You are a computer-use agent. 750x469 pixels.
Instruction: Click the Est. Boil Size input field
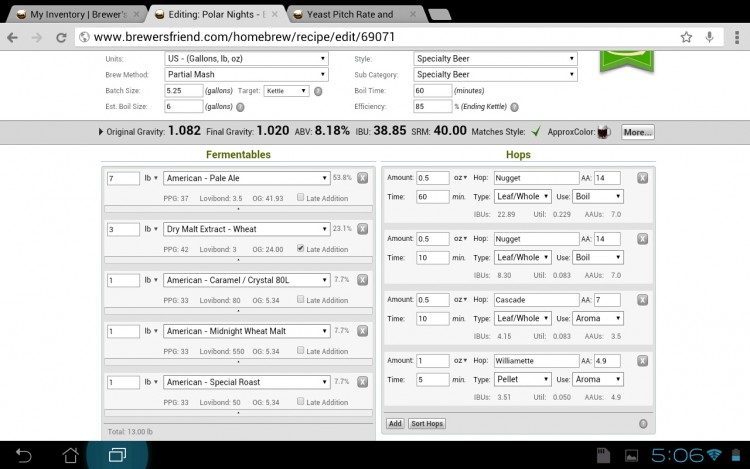pyautogui.click(x=184, y=107)
